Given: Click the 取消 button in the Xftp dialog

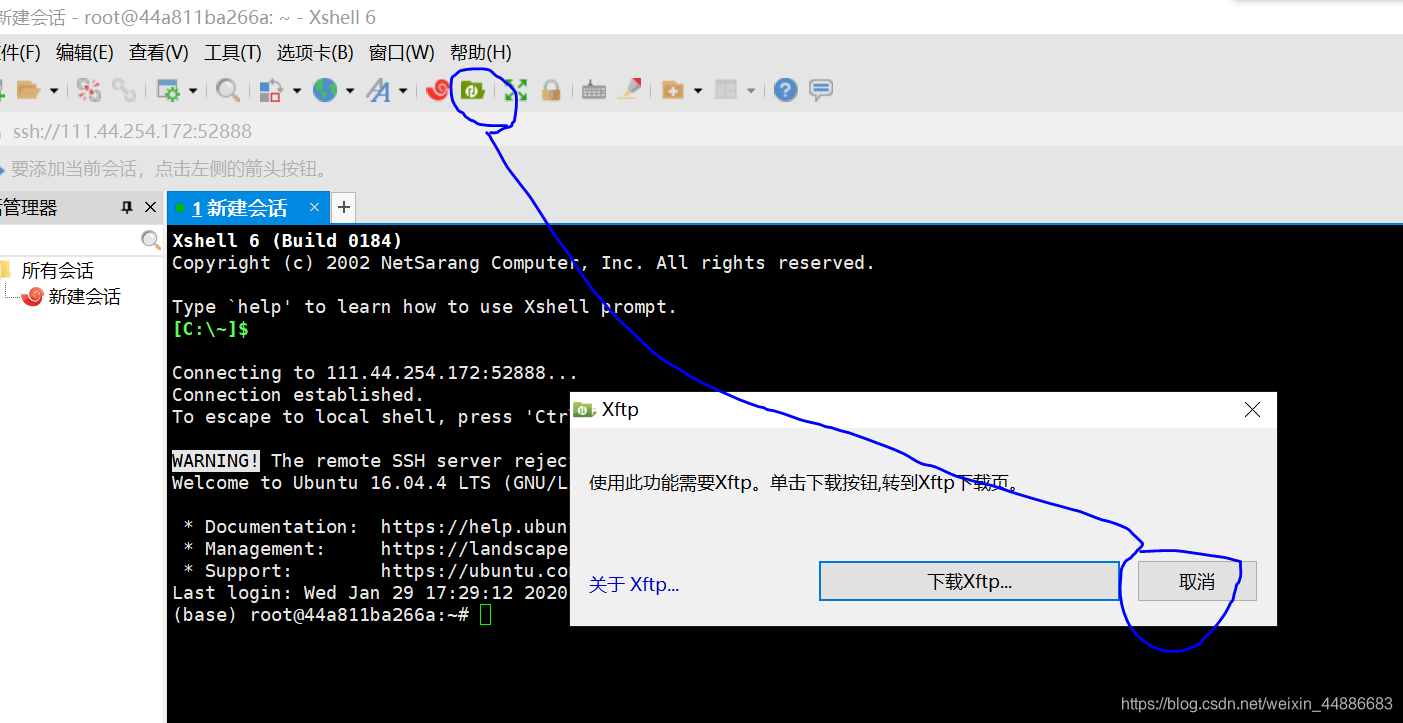Looking at the screenshot, I should tap(1197, 581).
